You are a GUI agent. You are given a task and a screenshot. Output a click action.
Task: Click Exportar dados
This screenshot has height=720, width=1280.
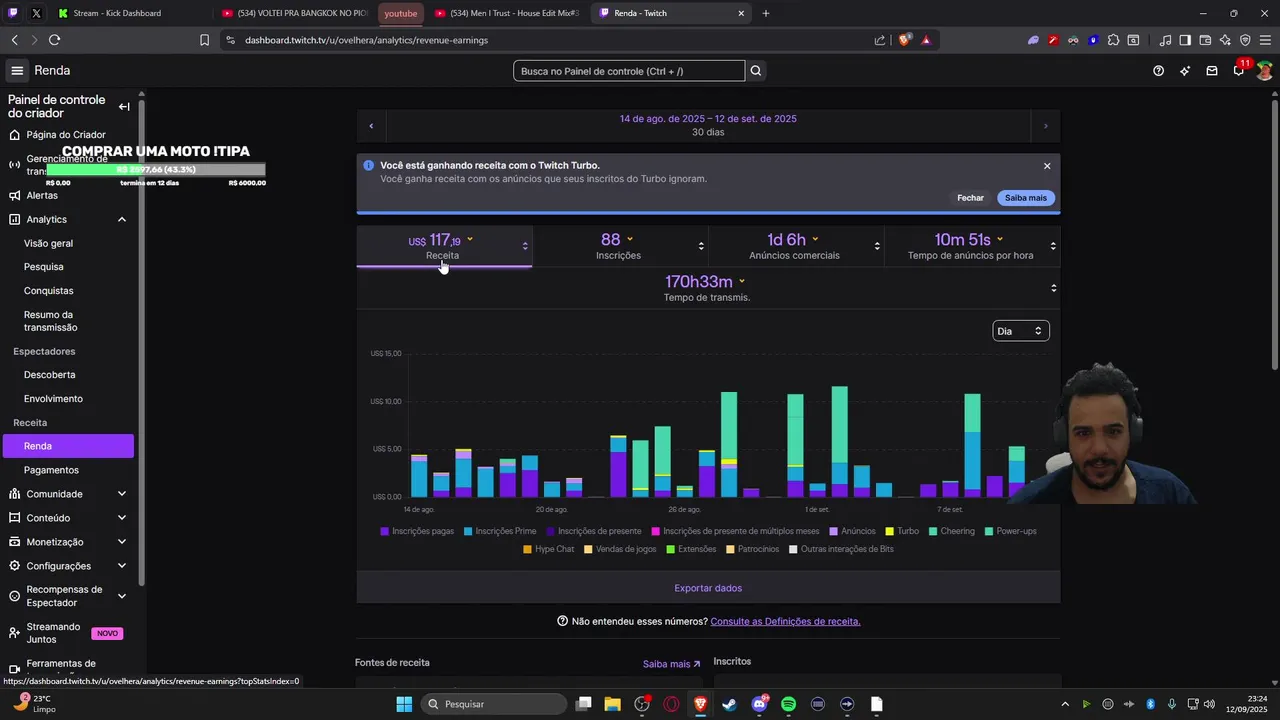(708, 588)
